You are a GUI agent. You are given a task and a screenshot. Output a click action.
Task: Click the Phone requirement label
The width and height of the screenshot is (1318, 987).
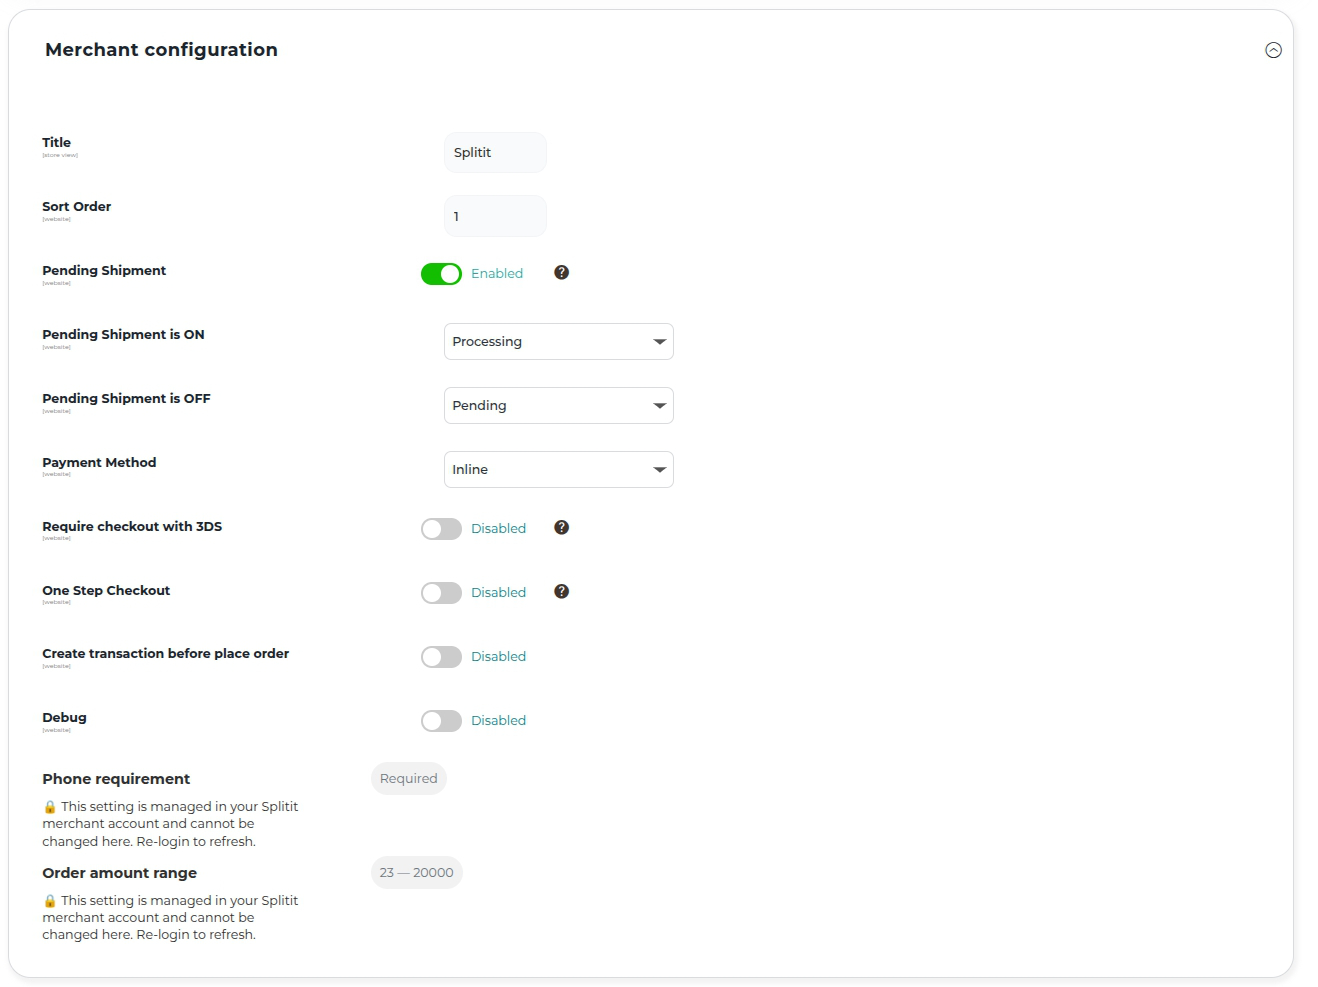point(116,779)
